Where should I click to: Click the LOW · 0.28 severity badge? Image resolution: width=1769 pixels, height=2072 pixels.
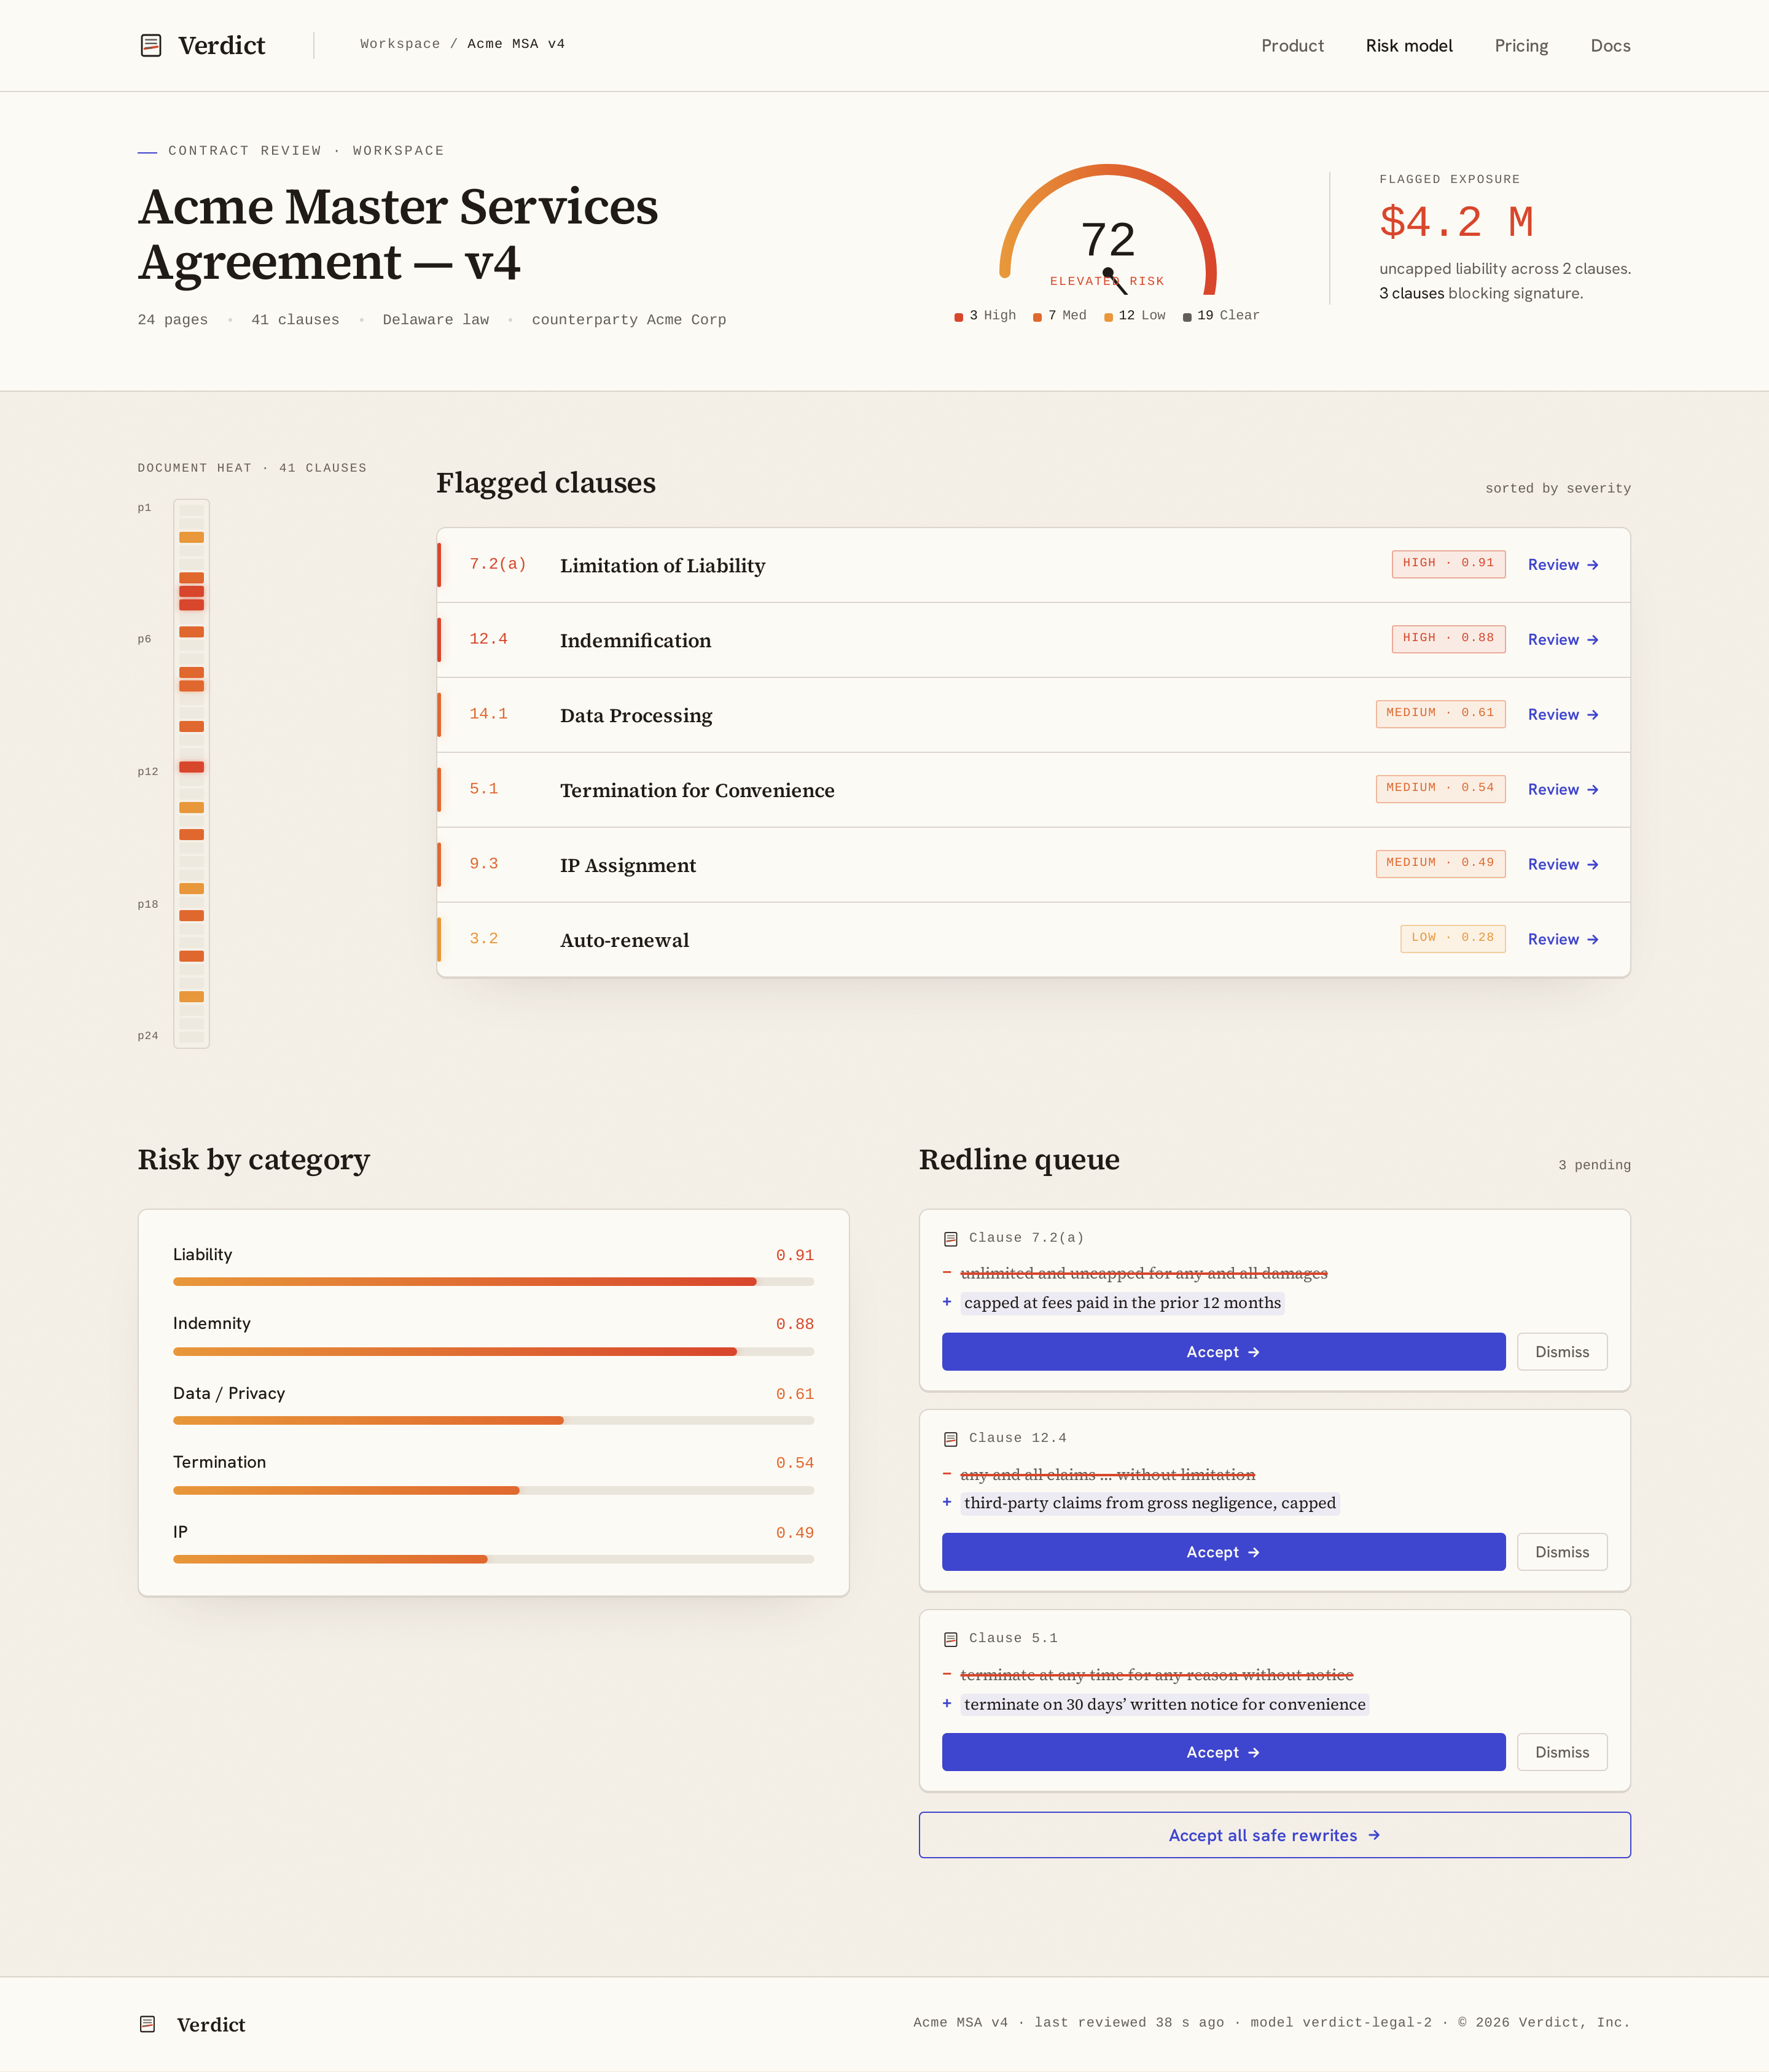1452,939
